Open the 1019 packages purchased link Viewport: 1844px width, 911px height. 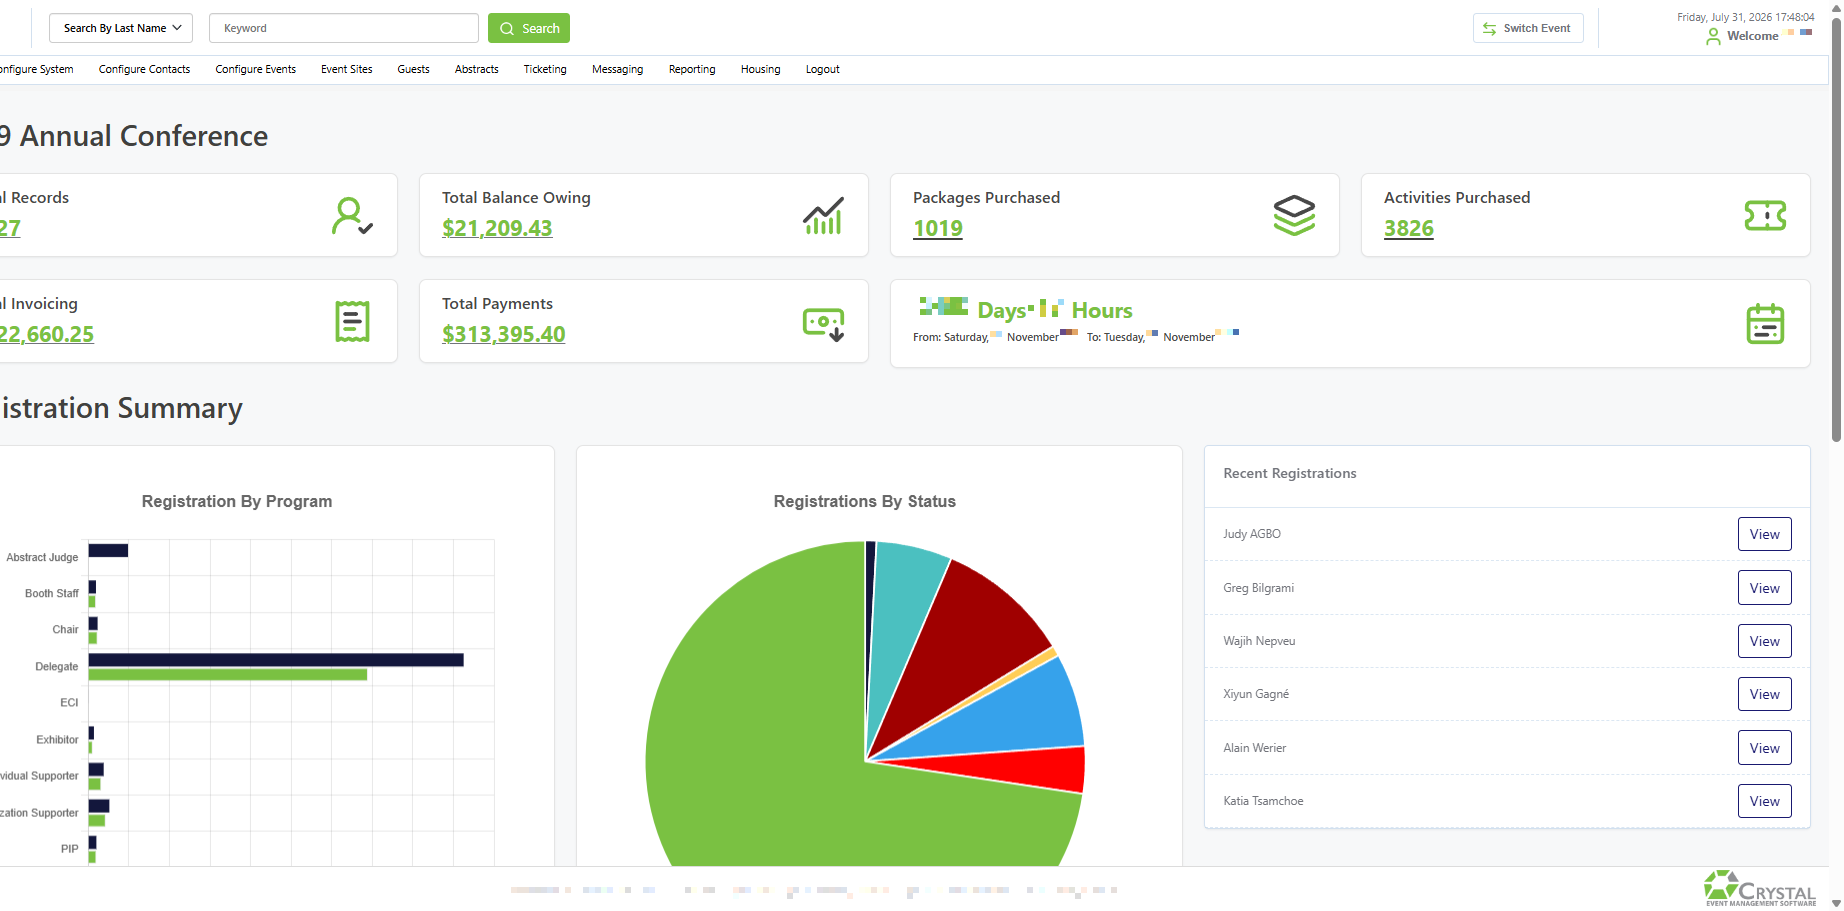pos(938,228)
